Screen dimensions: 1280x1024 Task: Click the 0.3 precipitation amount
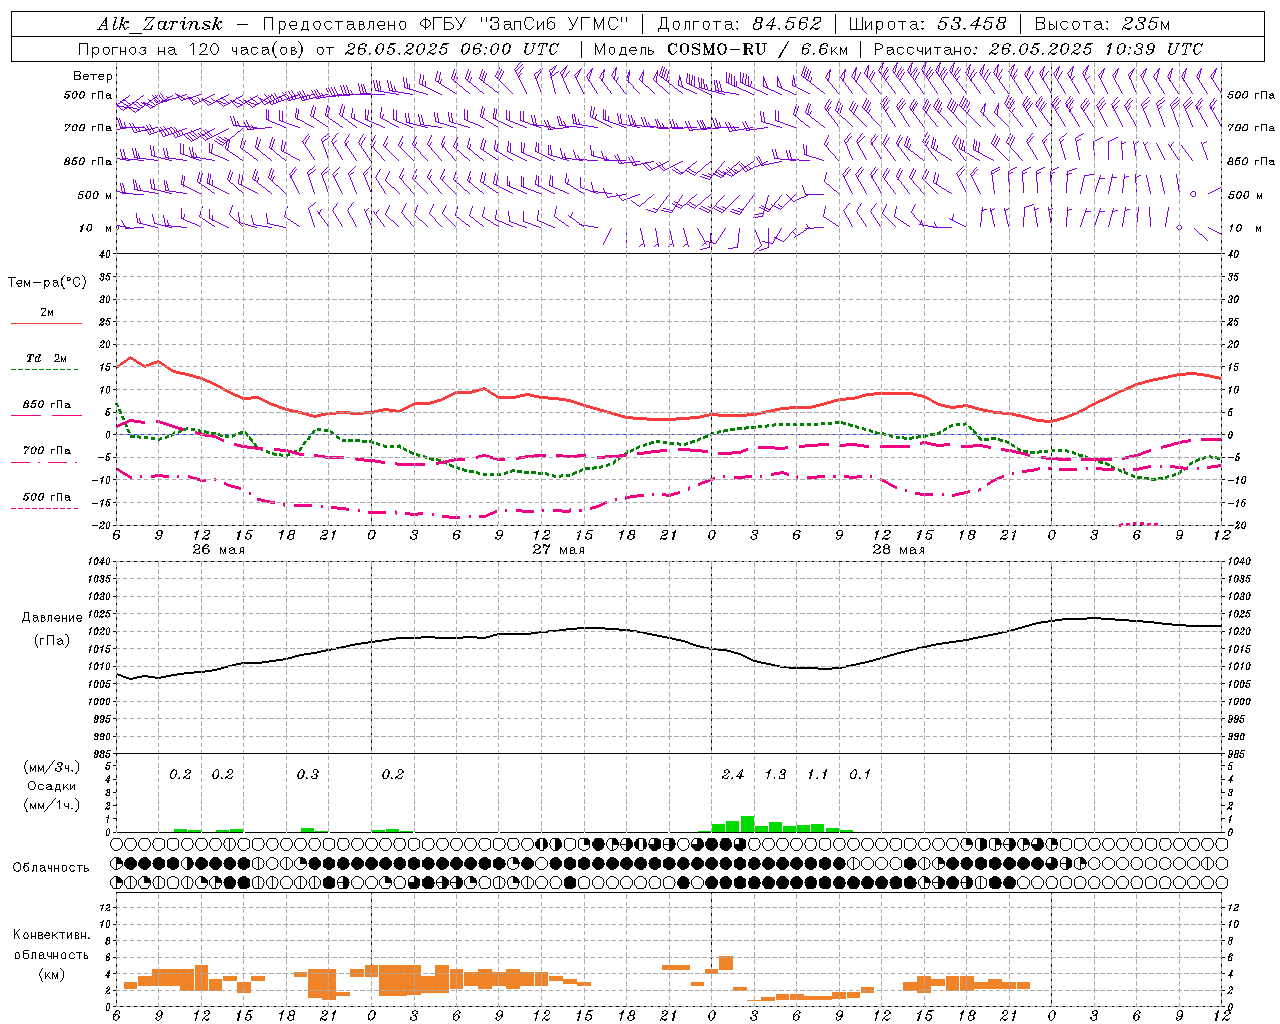(x=307, y=775)
